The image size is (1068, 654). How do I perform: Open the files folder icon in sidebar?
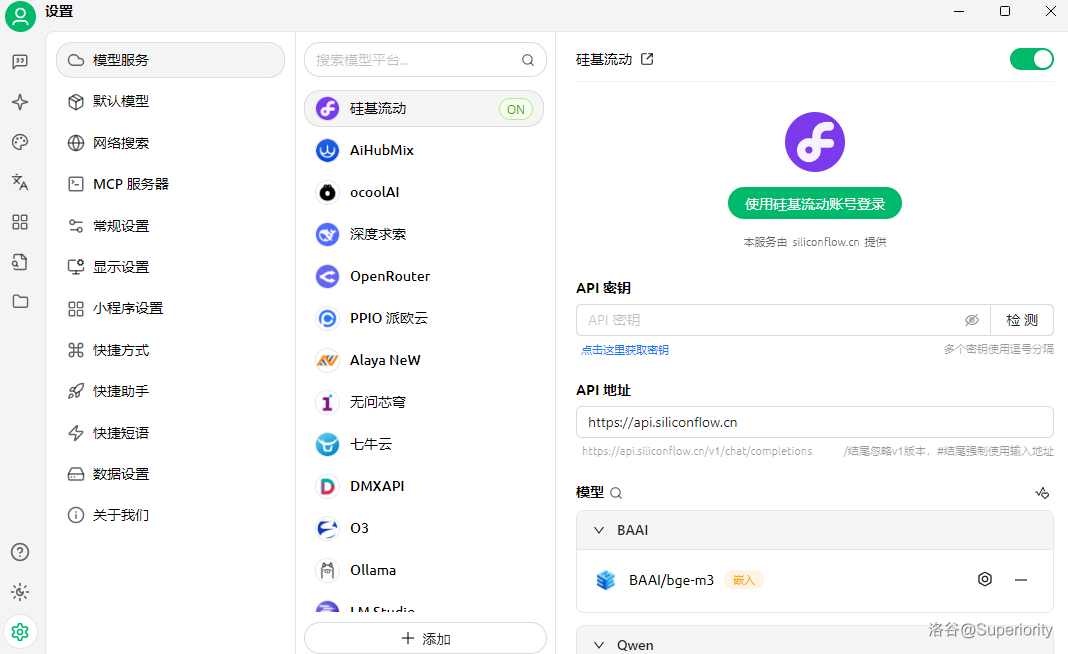click(20, 301)
